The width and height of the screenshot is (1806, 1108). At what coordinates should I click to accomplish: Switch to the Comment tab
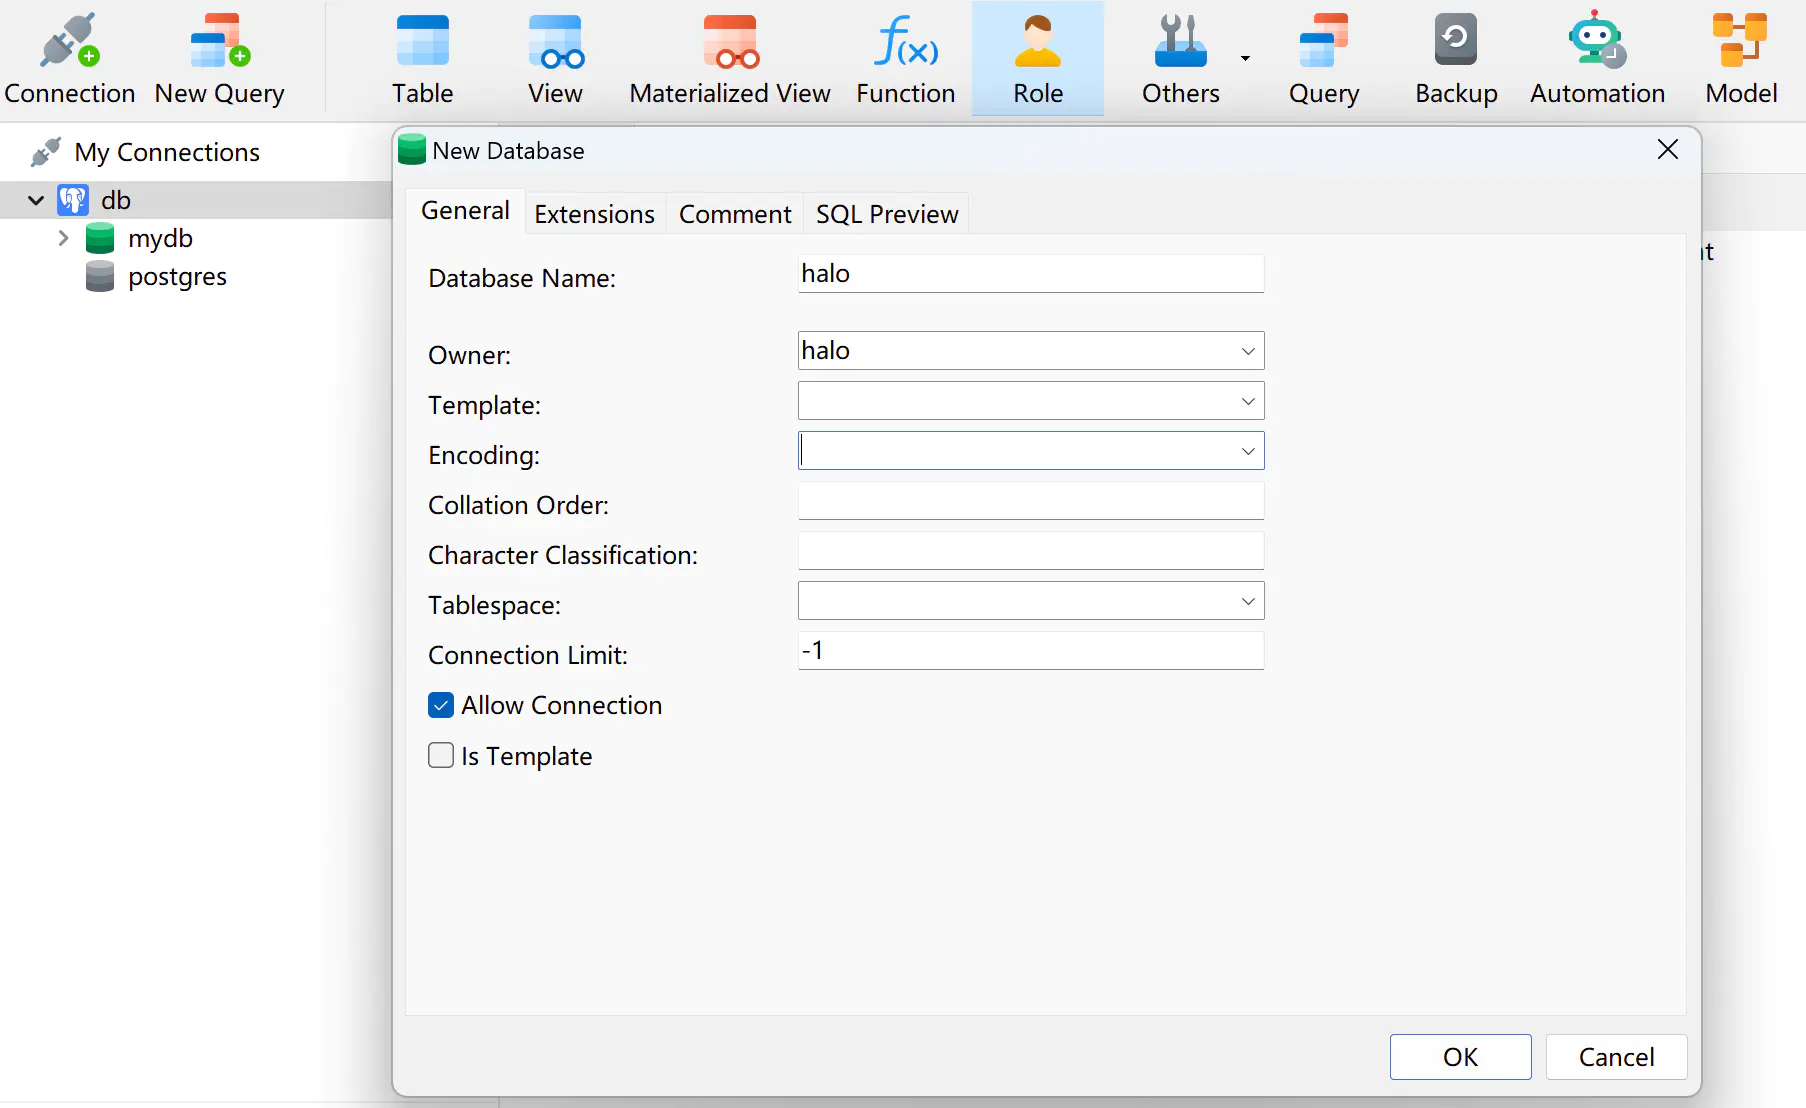[x=735, y=214]
